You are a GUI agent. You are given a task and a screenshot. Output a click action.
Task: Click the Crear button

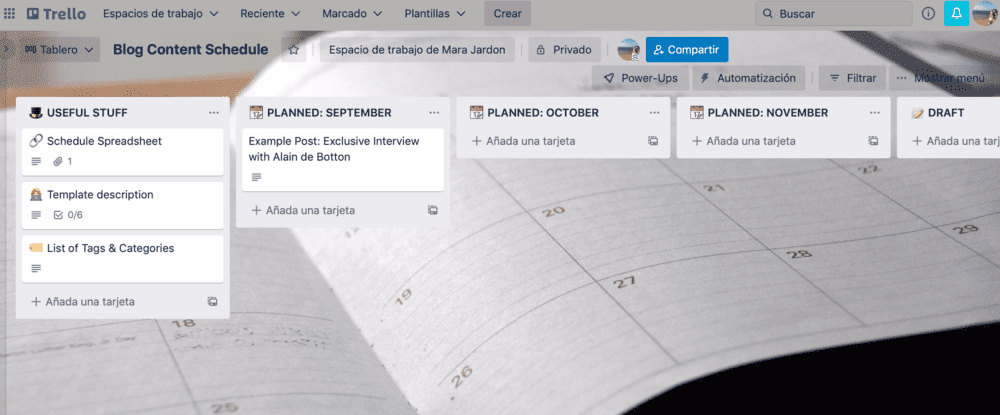click(508, 13)
